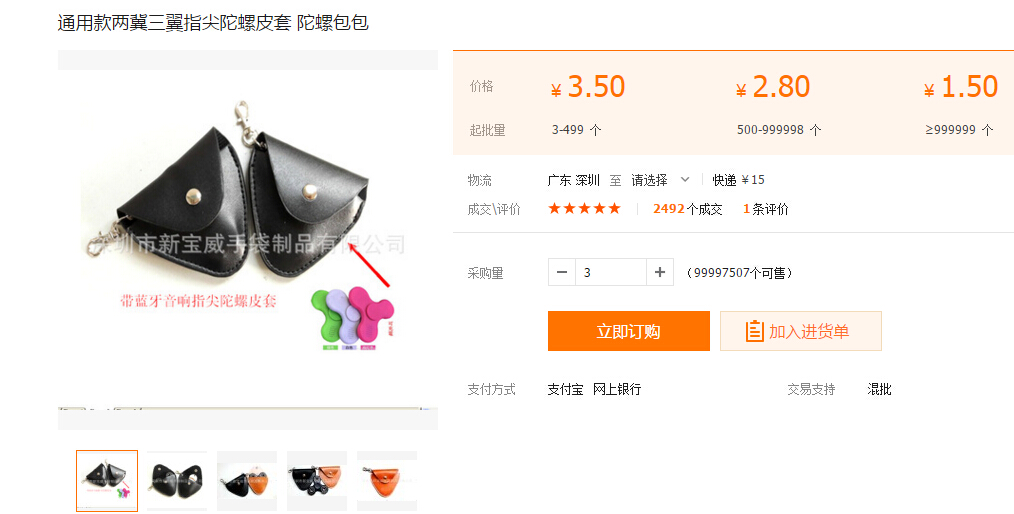1014x514 pixels.
Task: Click the main product image
Action: click(248, 239)
